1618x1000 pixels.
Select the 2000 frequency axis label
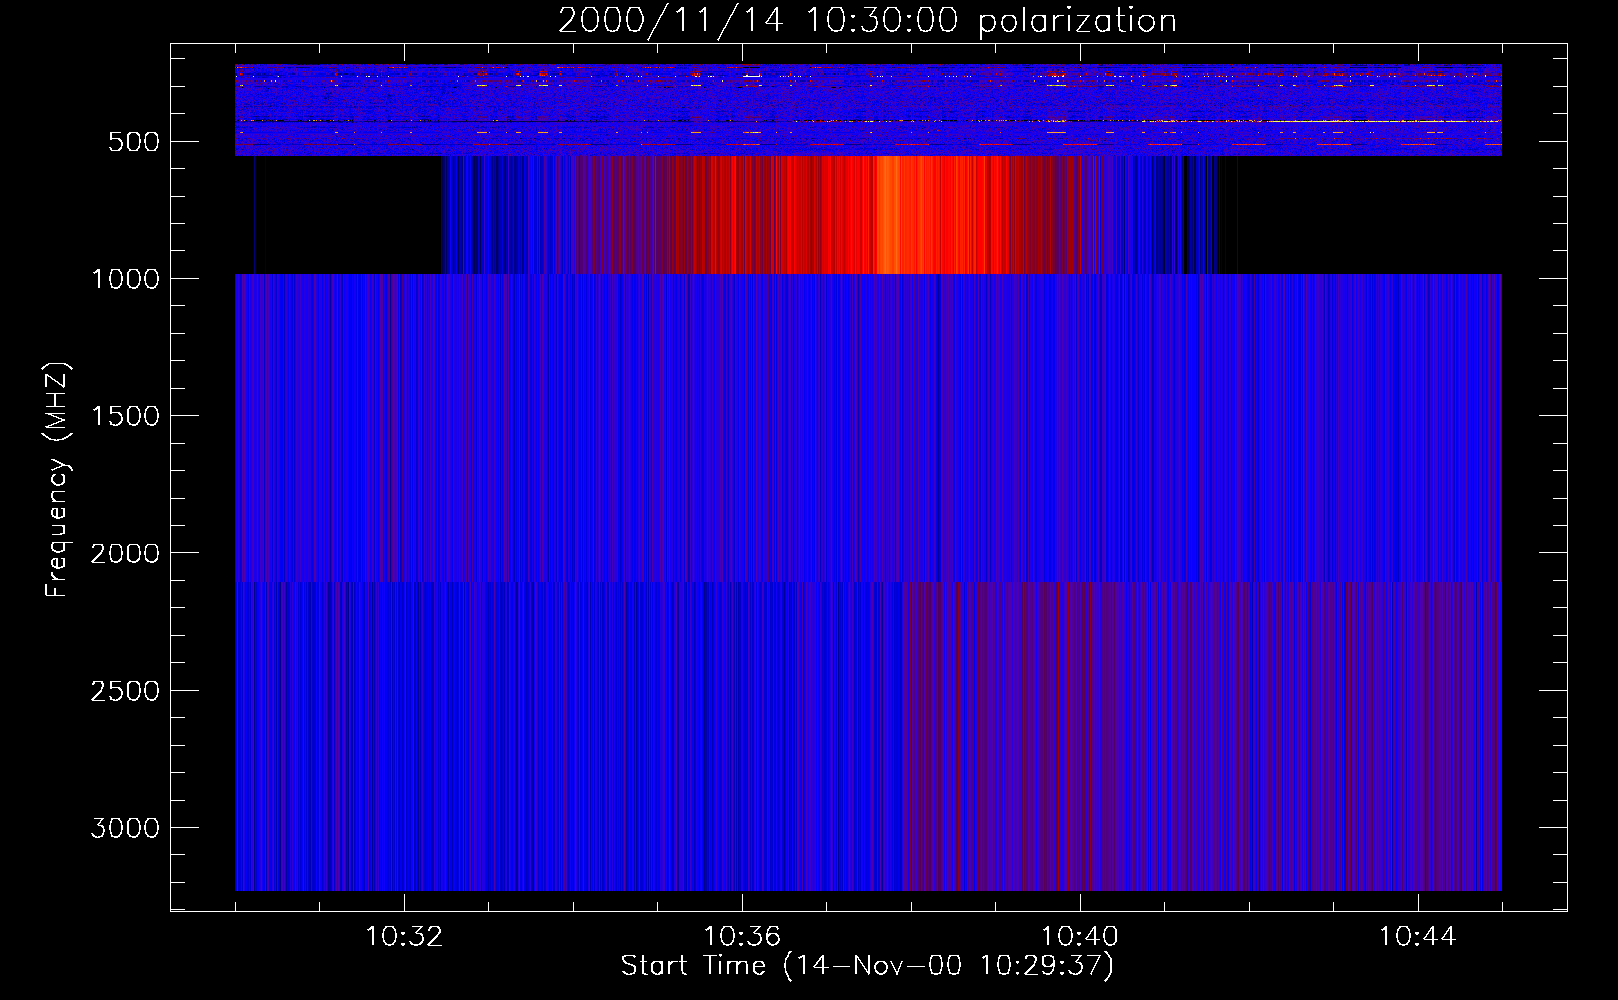tap(125, 554)
